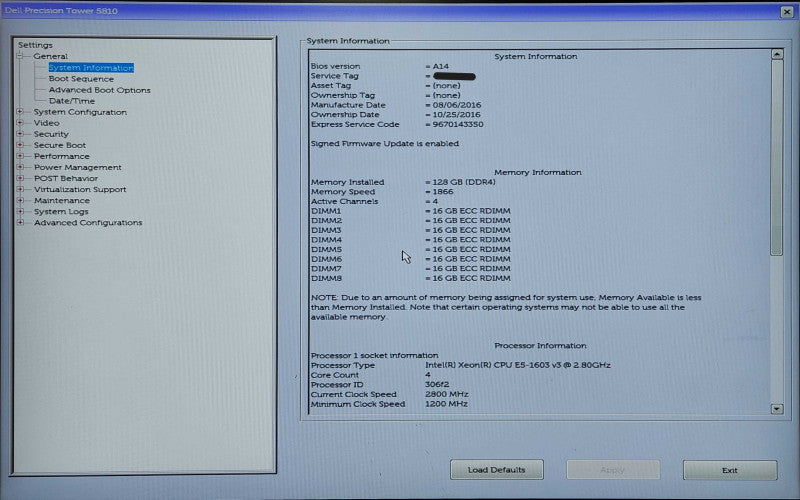Click Signed Firmware Update is enabled text

click(385, 144)
